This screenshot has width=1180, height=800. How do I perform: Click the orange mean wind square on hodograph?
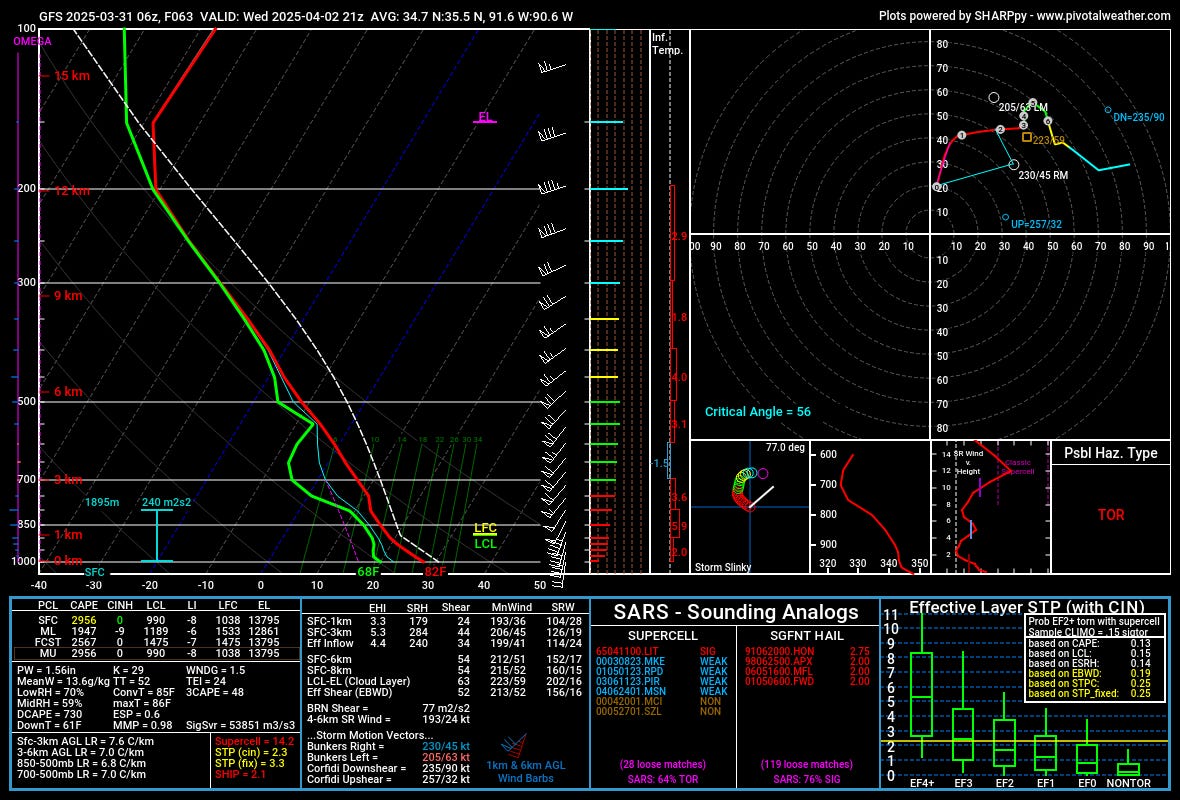[1026, 137]
